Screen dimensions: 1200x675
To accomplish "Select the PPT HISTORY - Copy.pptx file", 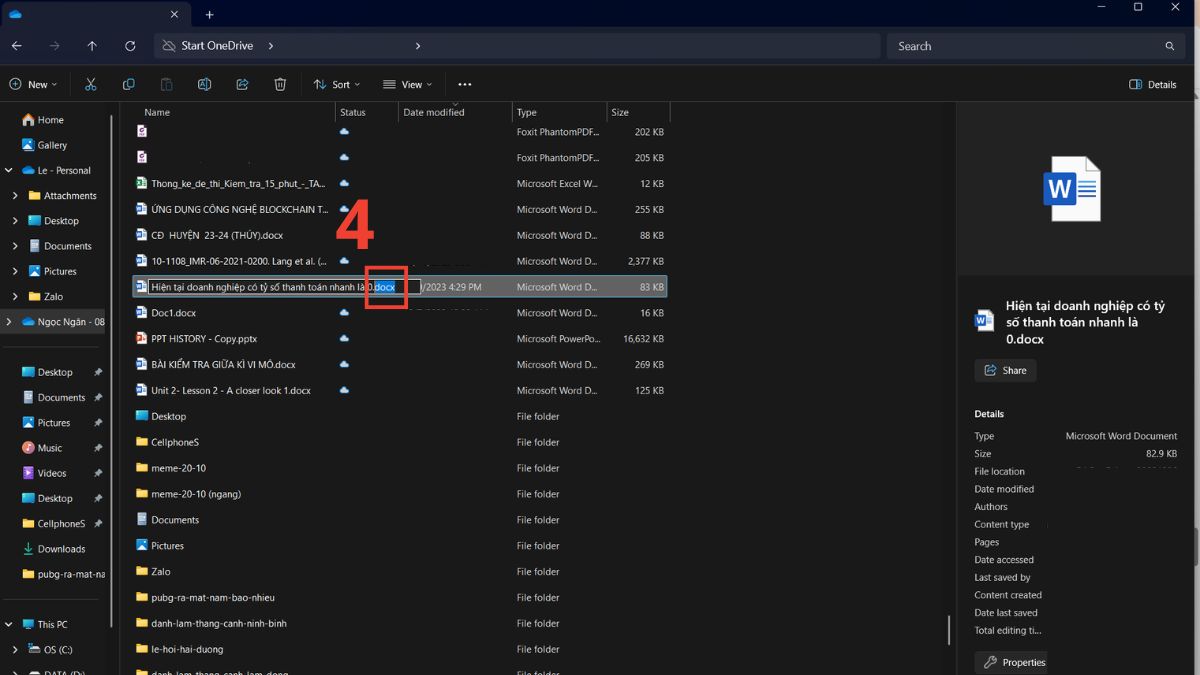I will pyautogui.click(x=200, y=339).
